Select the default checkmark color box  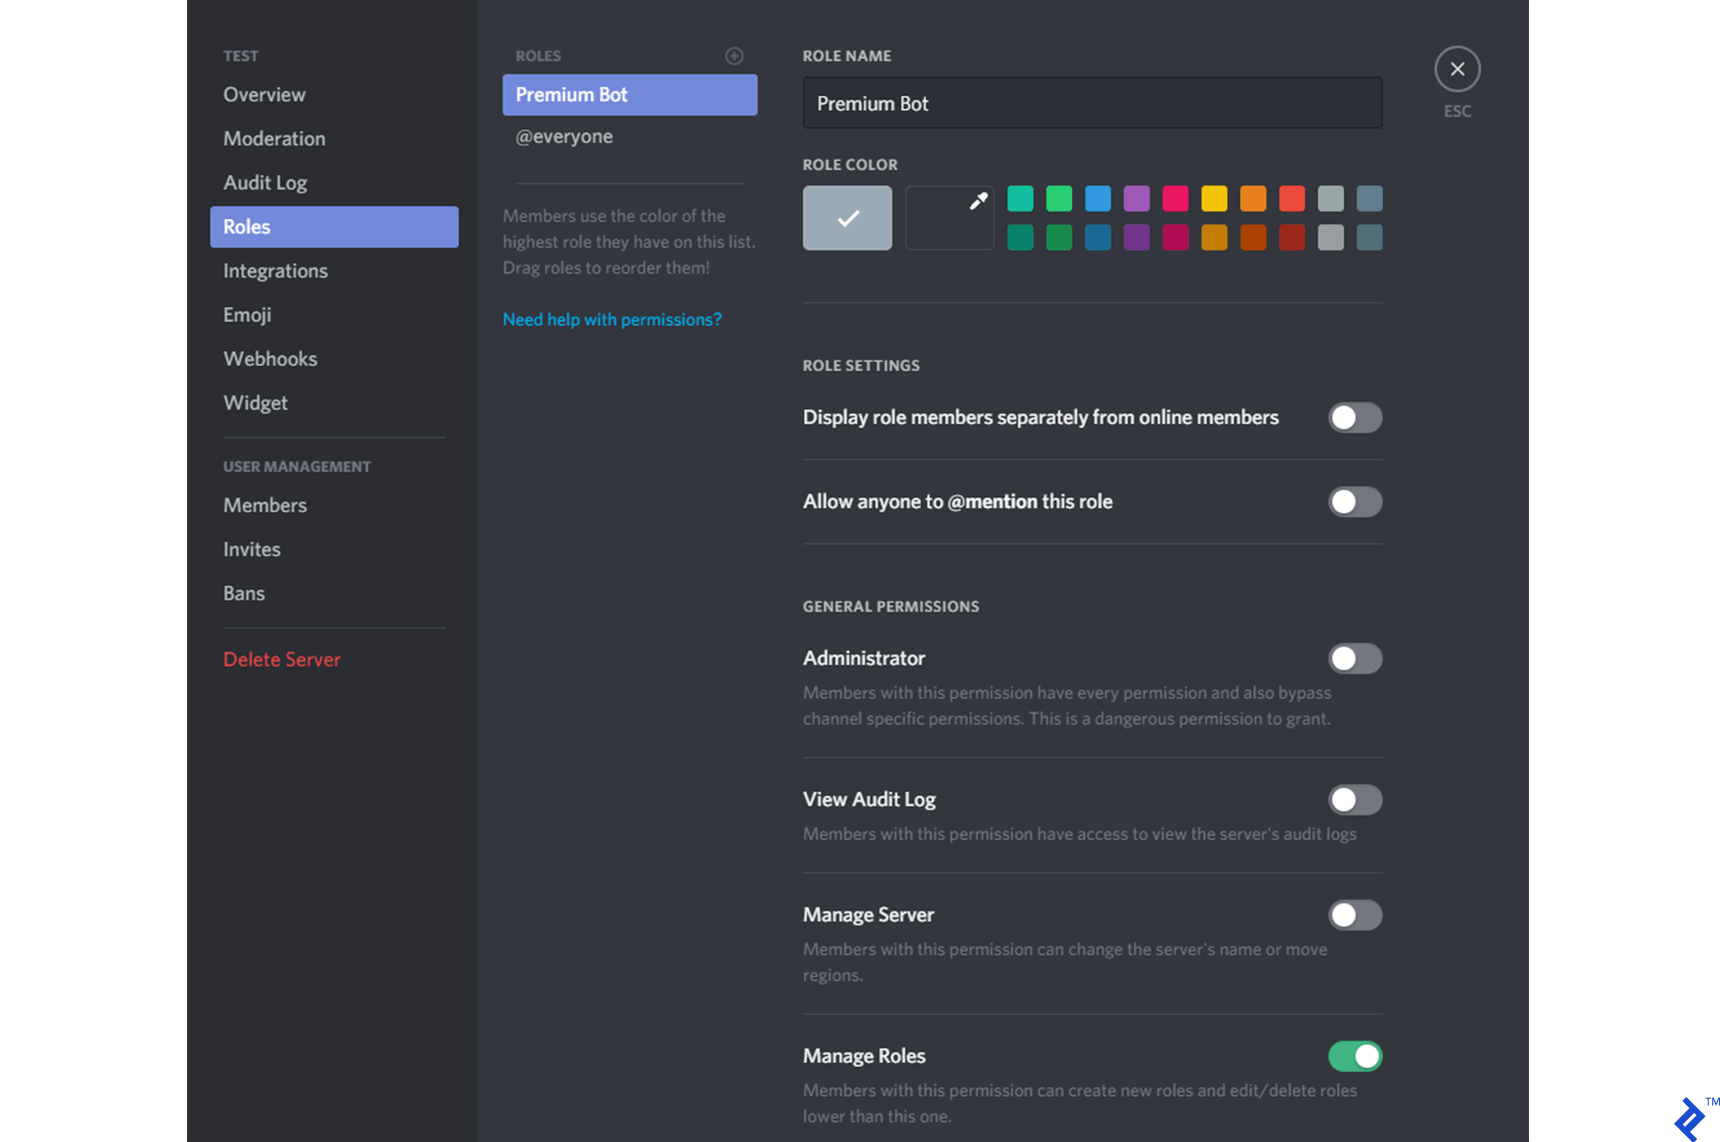[x=846, y=217]
